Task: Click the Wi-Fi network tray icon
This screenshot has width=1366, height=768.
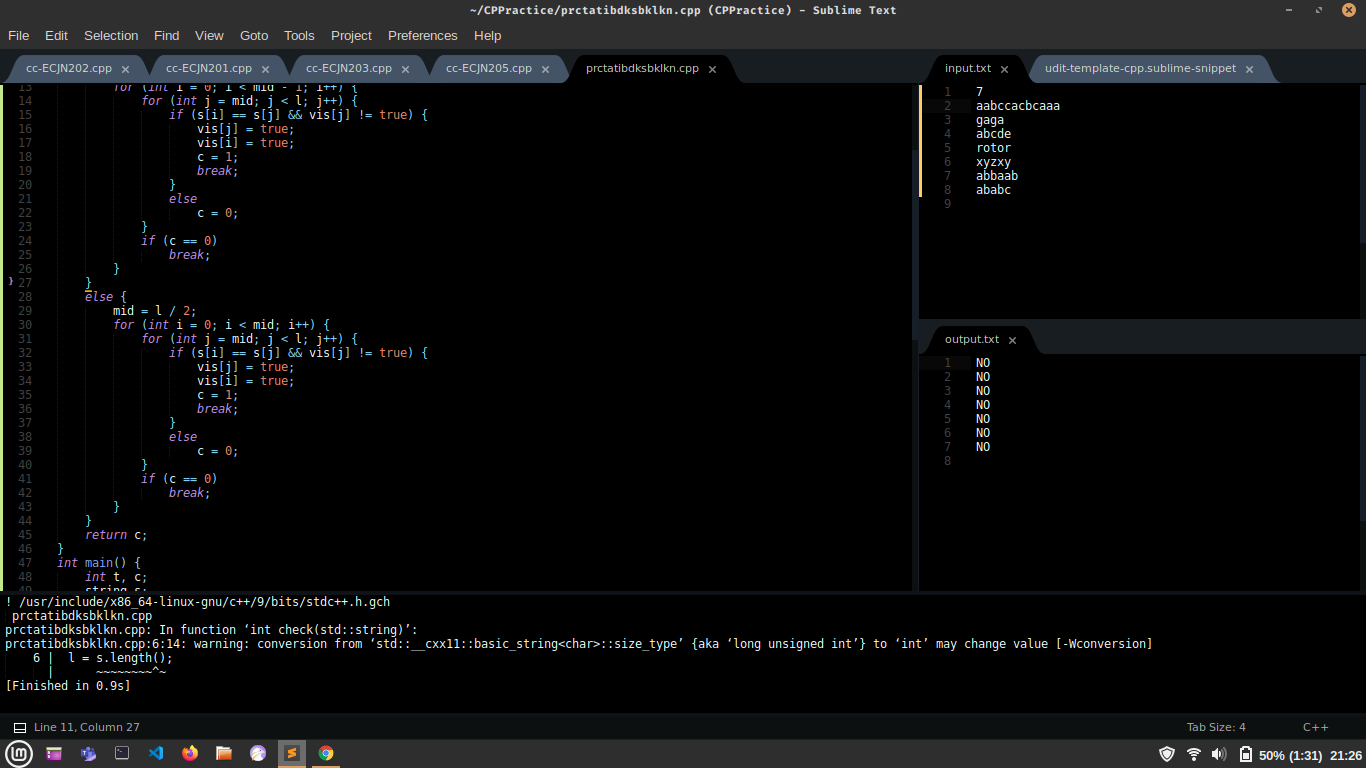Action: tap(1194, 755)
